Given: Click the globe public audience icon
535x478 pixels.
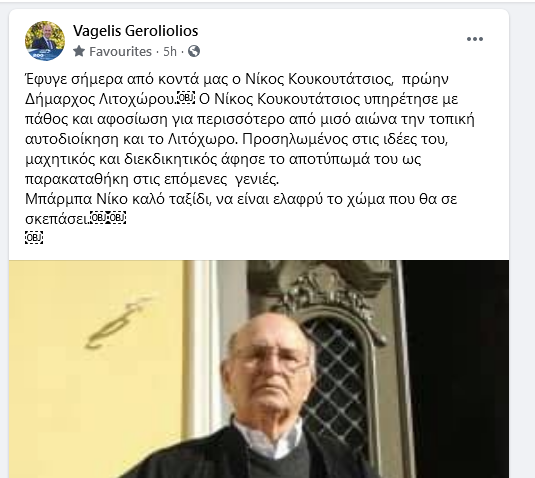Looking at the screenshot, I should [x=194, y=51].
